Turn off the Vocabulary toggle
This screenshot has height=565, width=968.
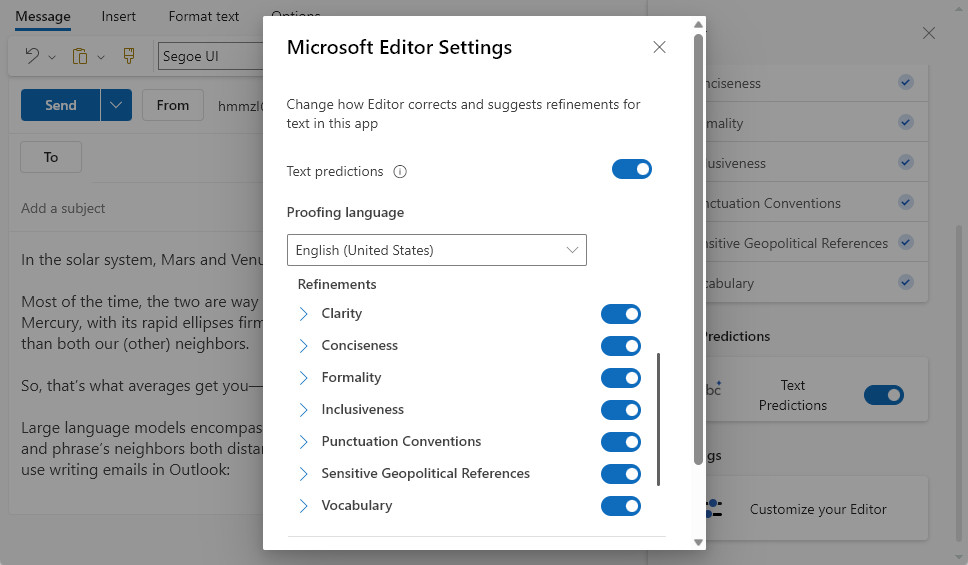pyautogui.click(x=620, y=506)
